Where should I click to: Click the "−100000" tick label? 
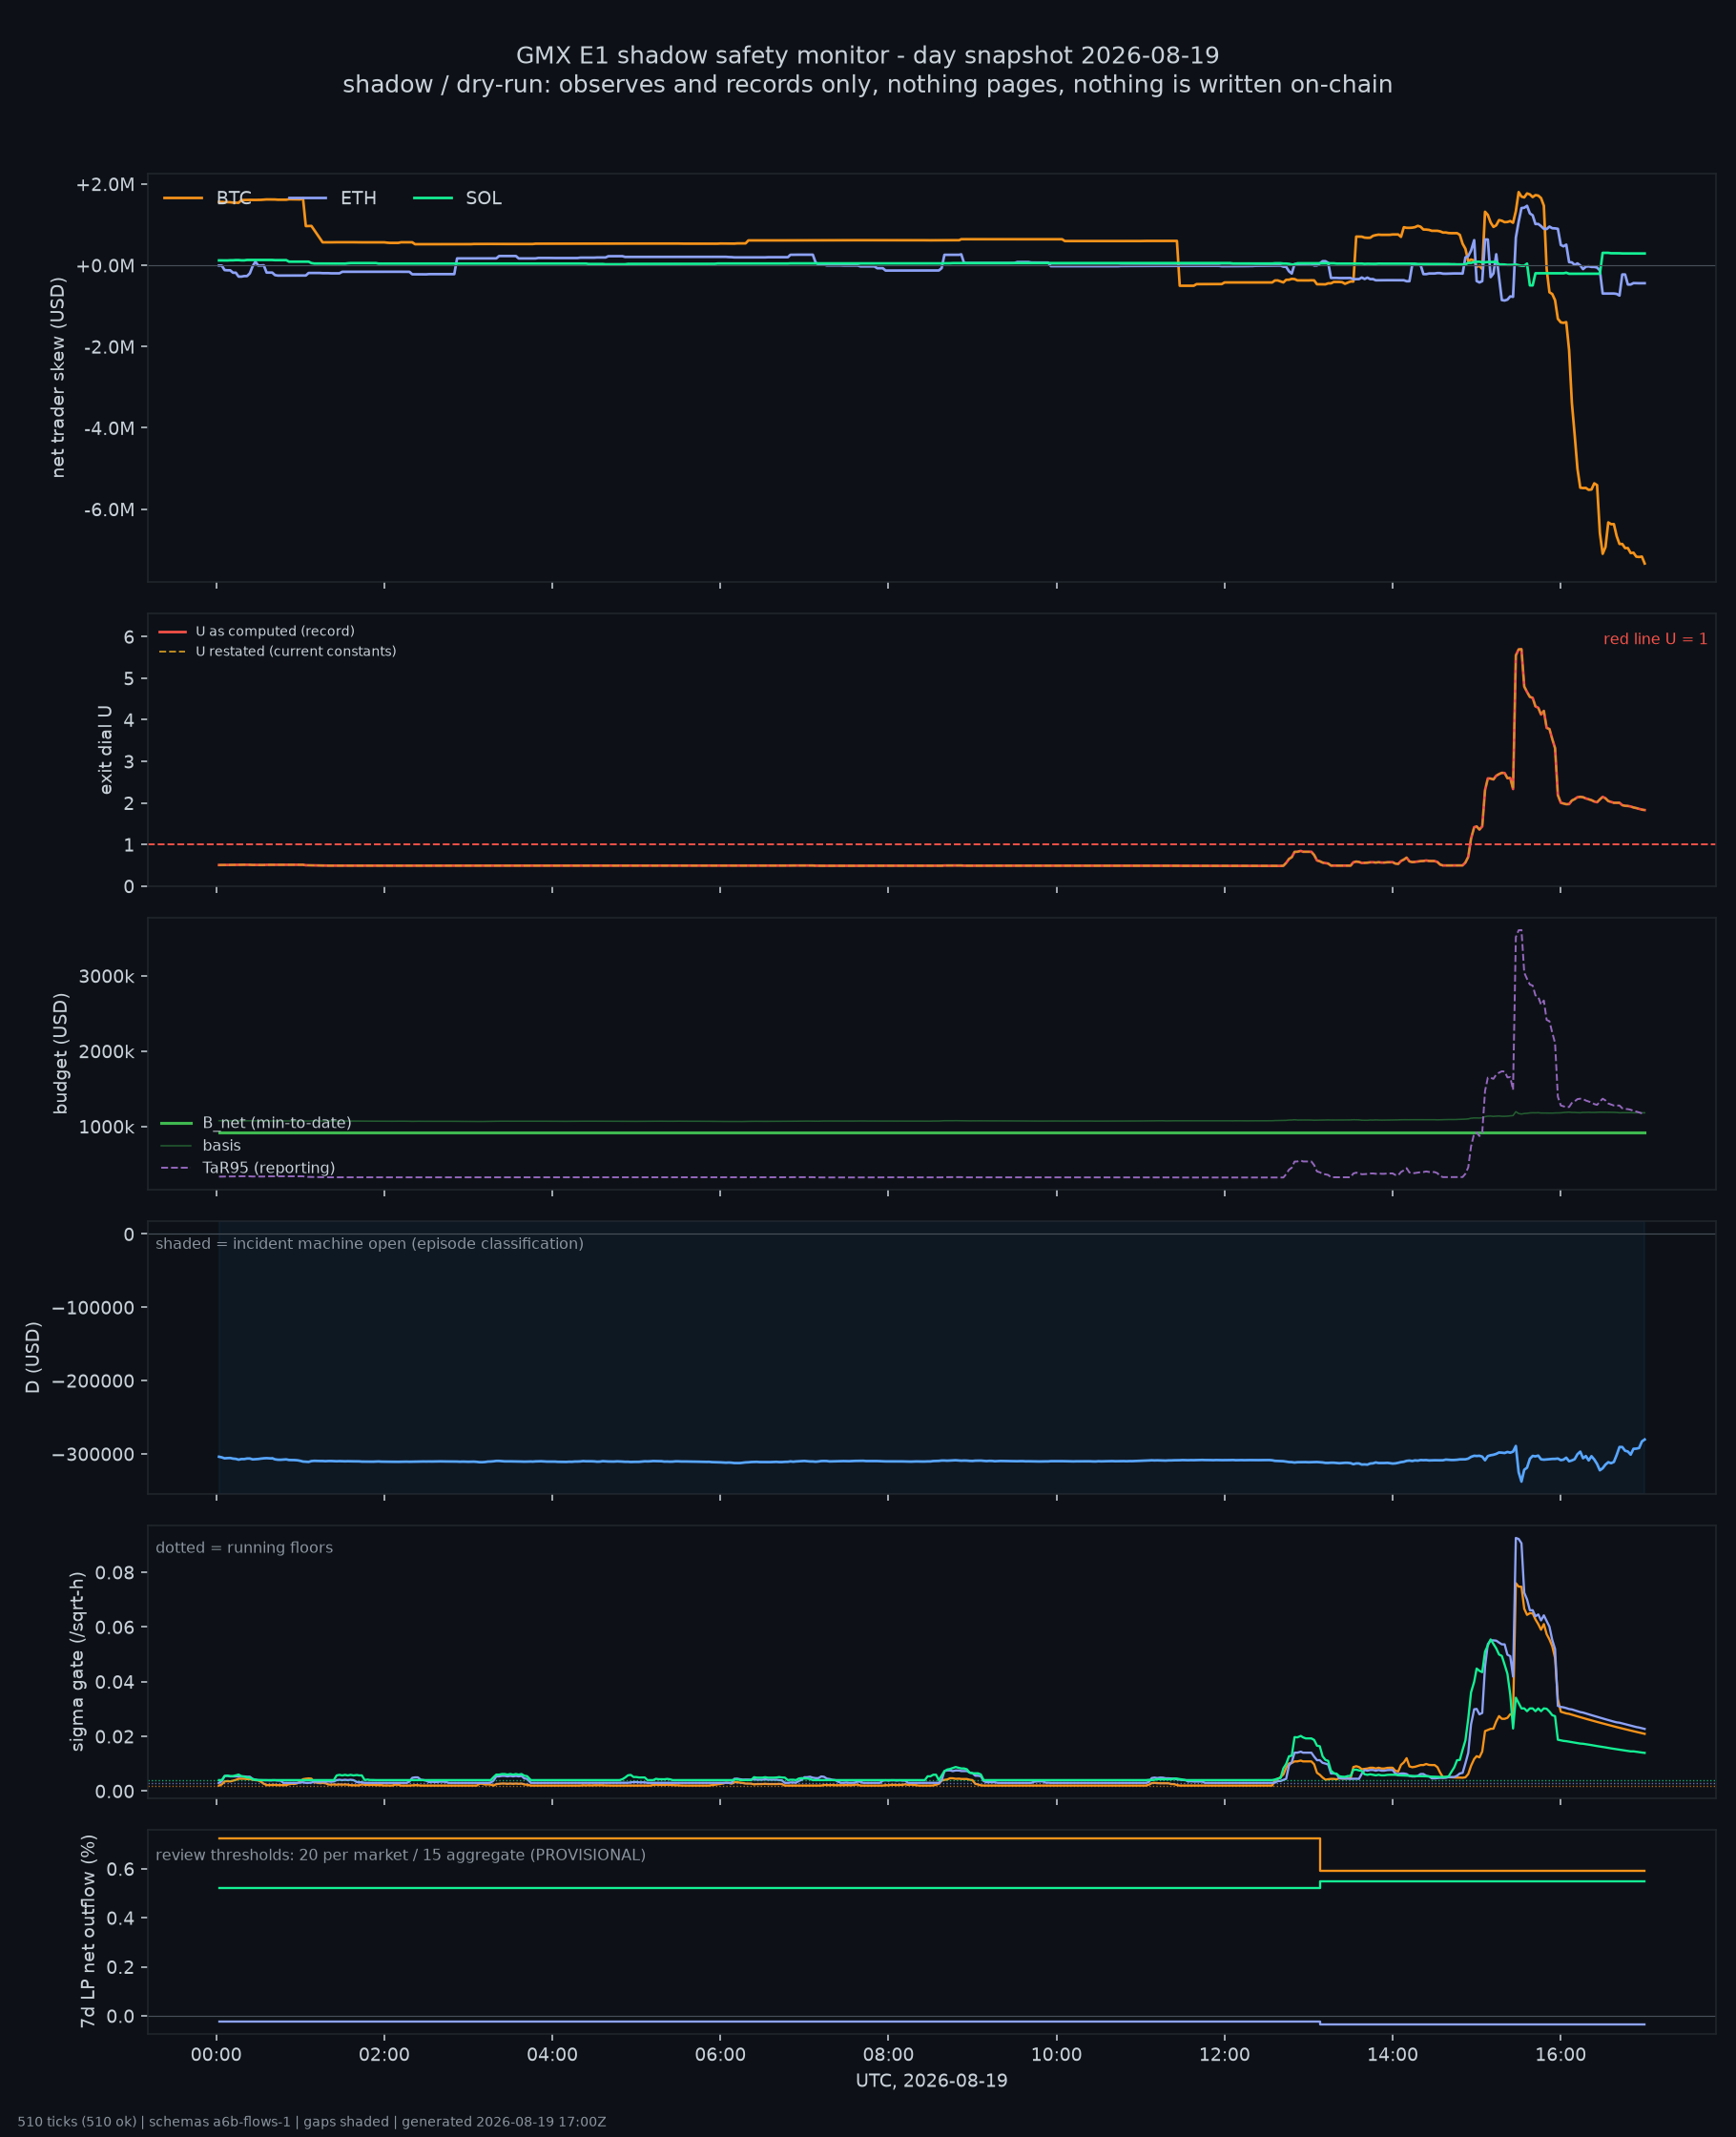(93, 1308)
